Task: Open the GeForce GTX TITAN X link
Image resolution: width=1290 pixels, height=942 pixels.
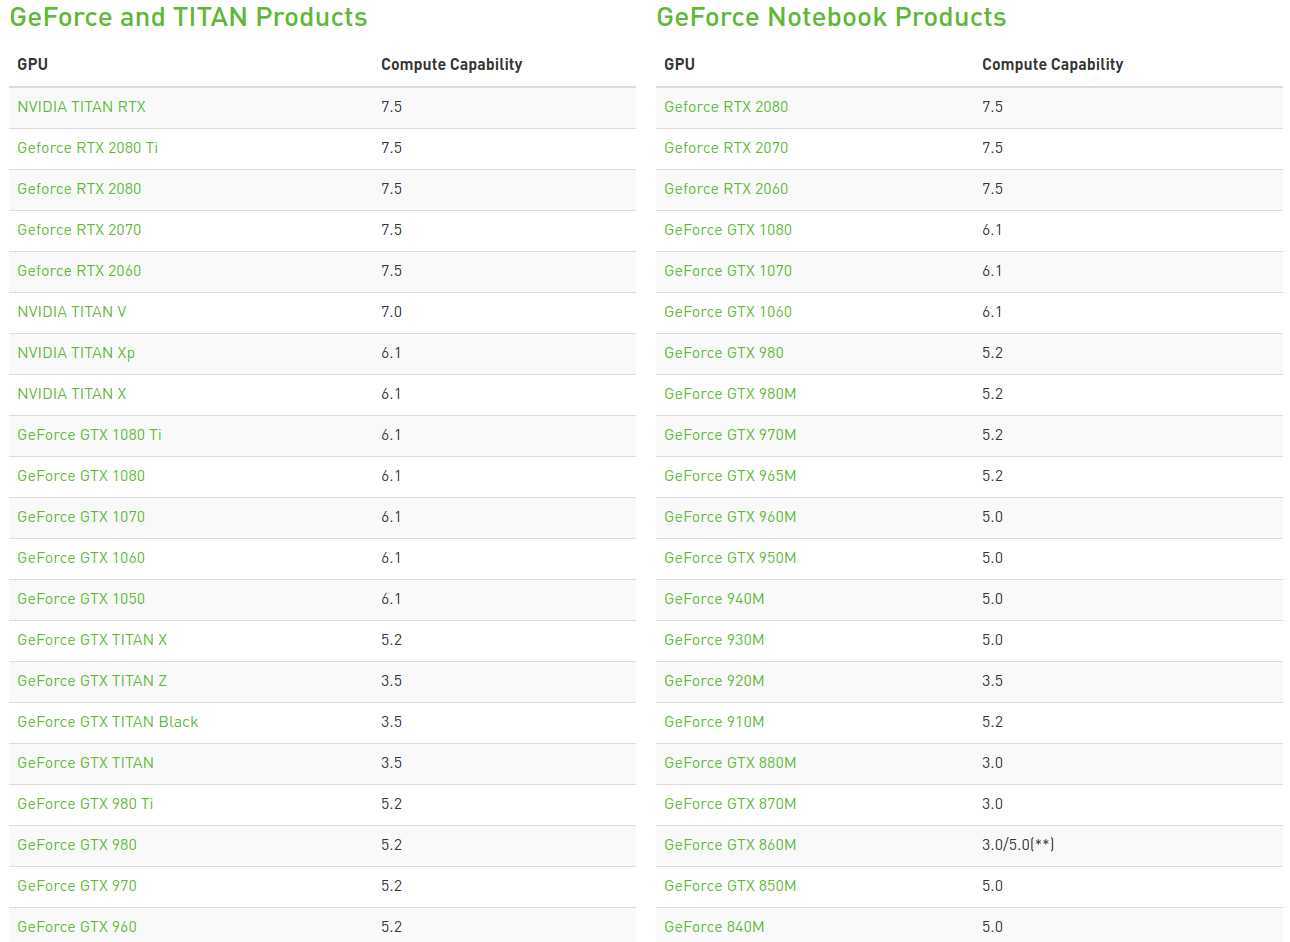Action: click(x=92, y=640)
